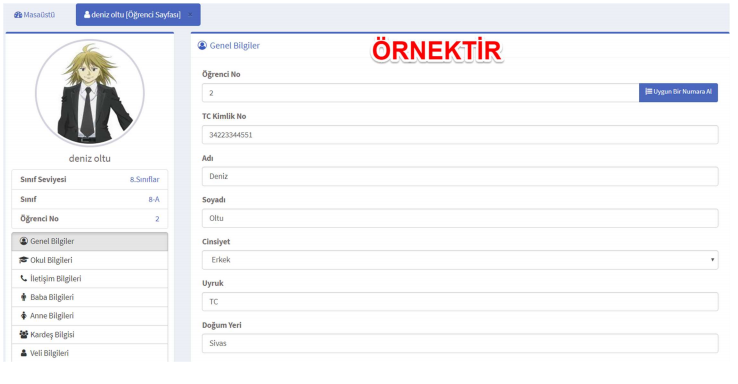Viewport: 738px width, 384px height.
Task: Click the Genel Bilgiler header person icon
Action: click(x=202, y=45)
